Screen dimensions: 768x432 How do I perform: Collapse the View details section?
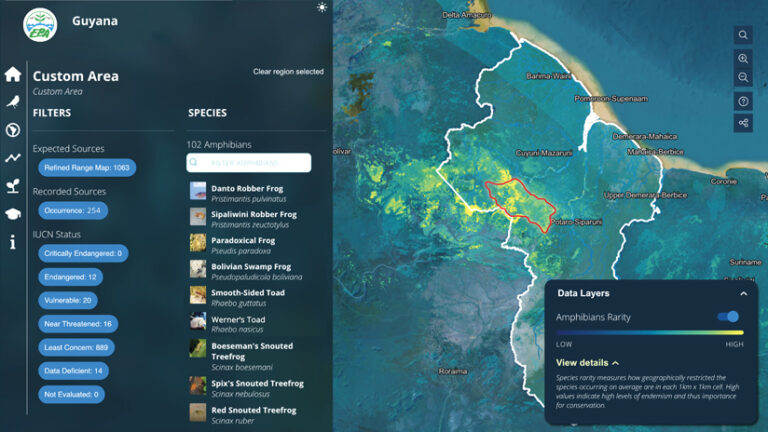pyautogui.click(x=587, y=363)
